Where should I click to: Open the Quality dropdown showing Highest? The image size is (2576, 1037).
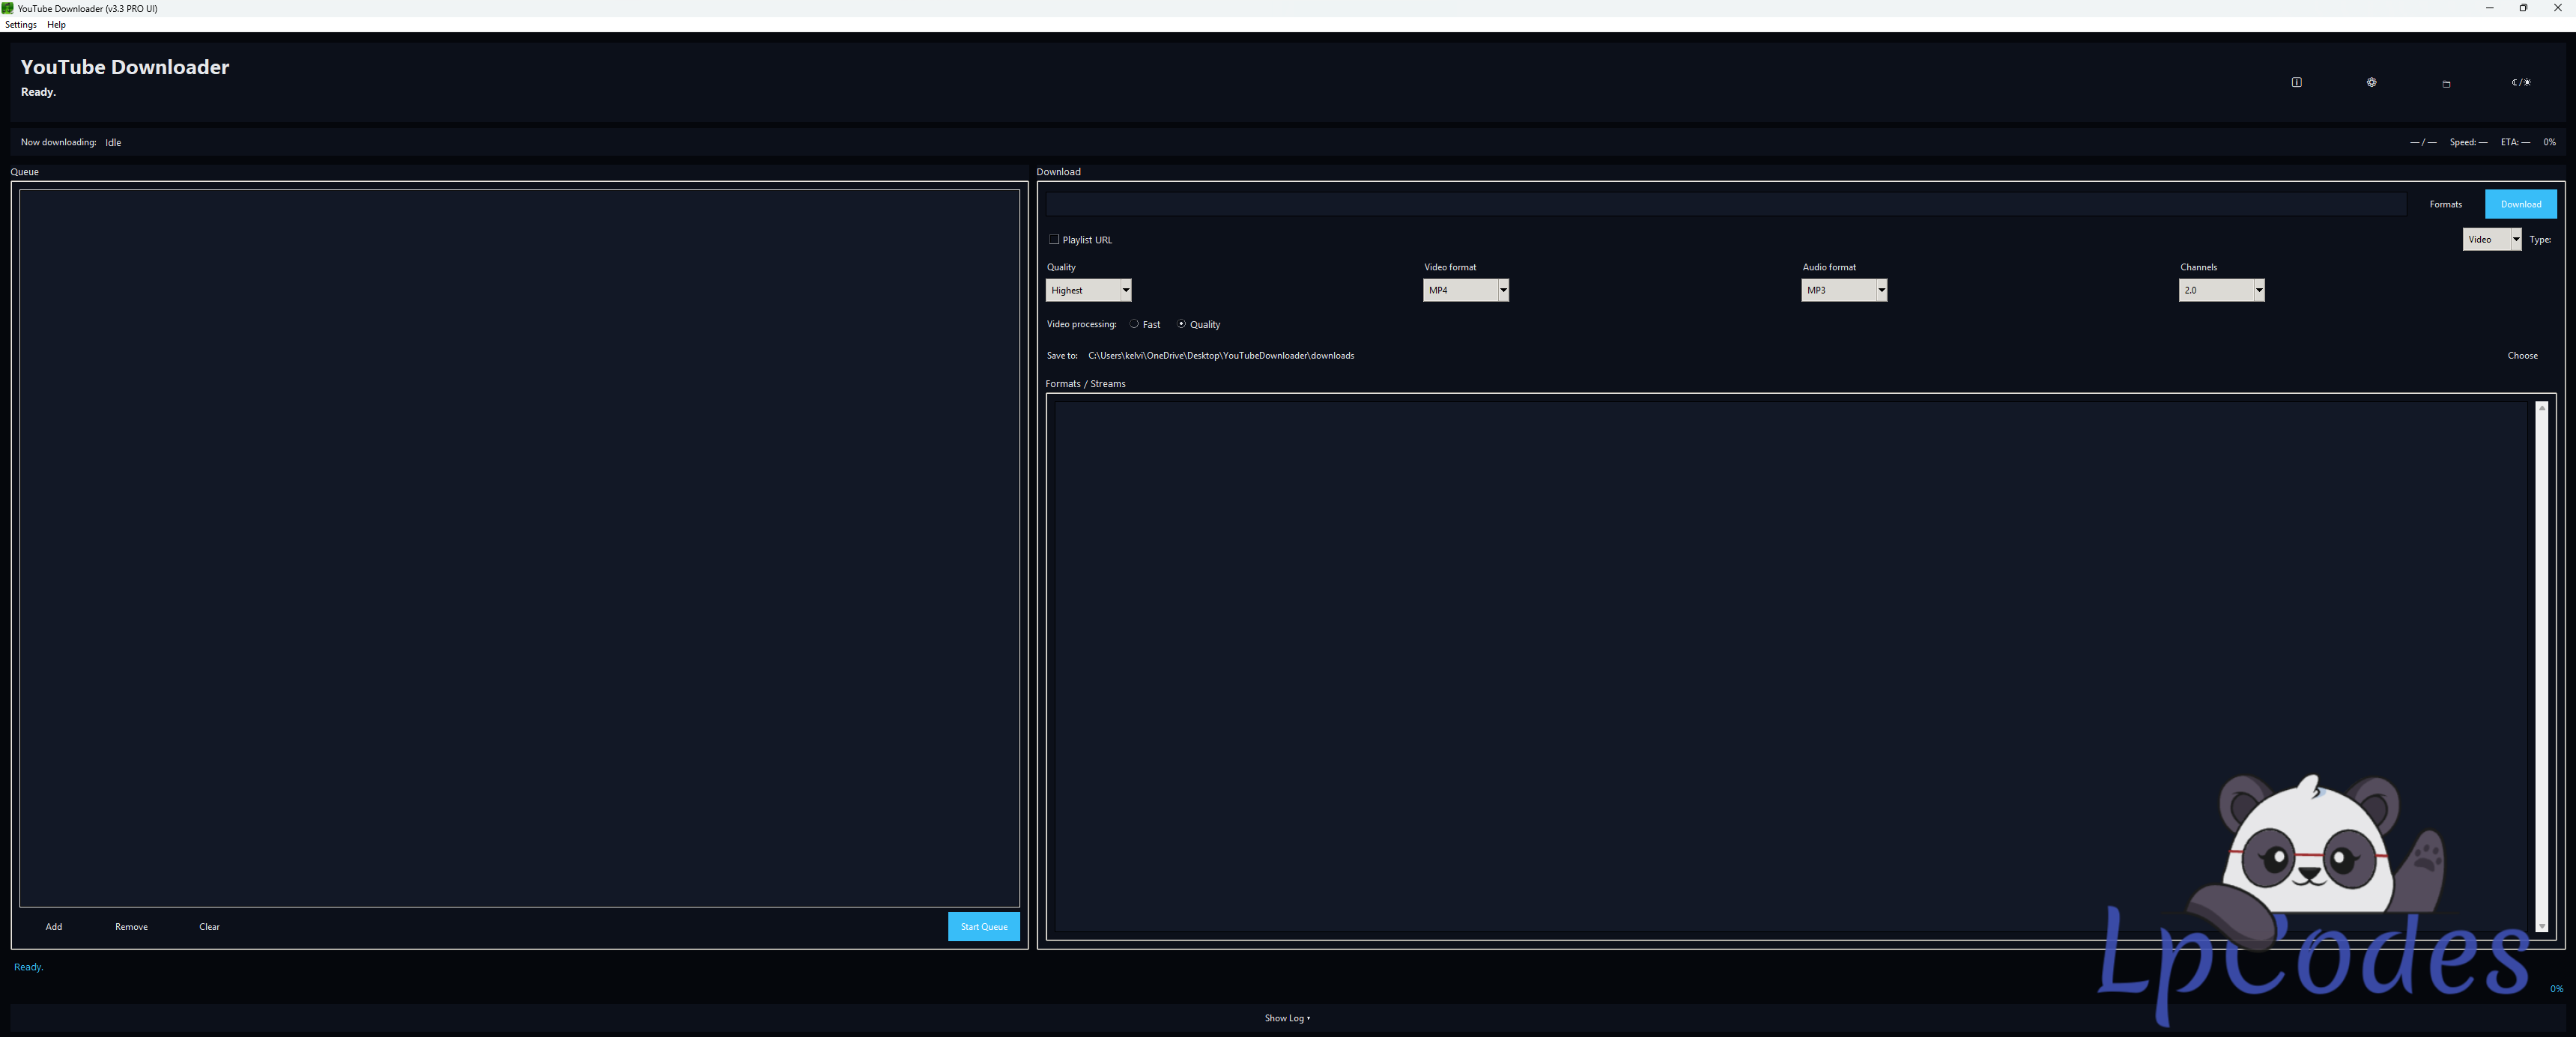click(x=1088, y=290)
